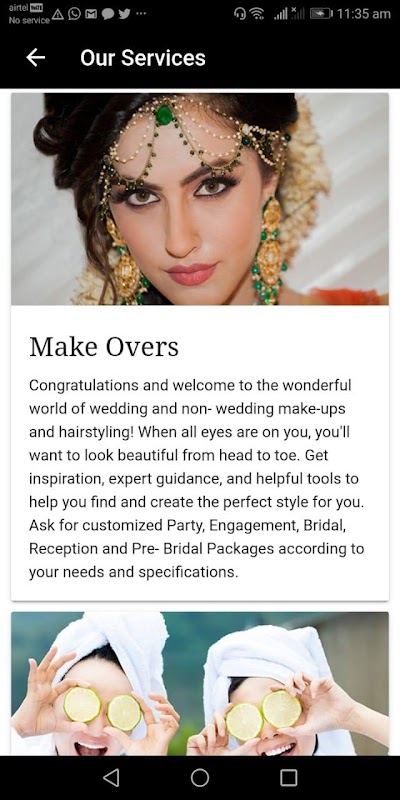Tap the warning triangle status icon
The image size is (400, 800).
58,14
